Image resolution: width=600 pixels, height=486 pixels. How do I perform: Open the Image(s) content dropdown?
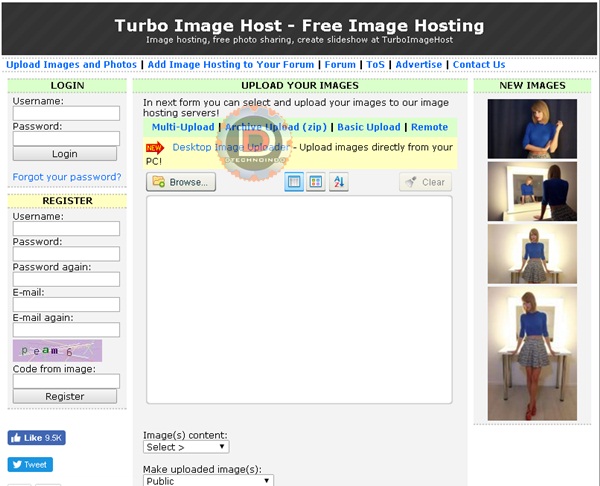[x=186, y=447]
